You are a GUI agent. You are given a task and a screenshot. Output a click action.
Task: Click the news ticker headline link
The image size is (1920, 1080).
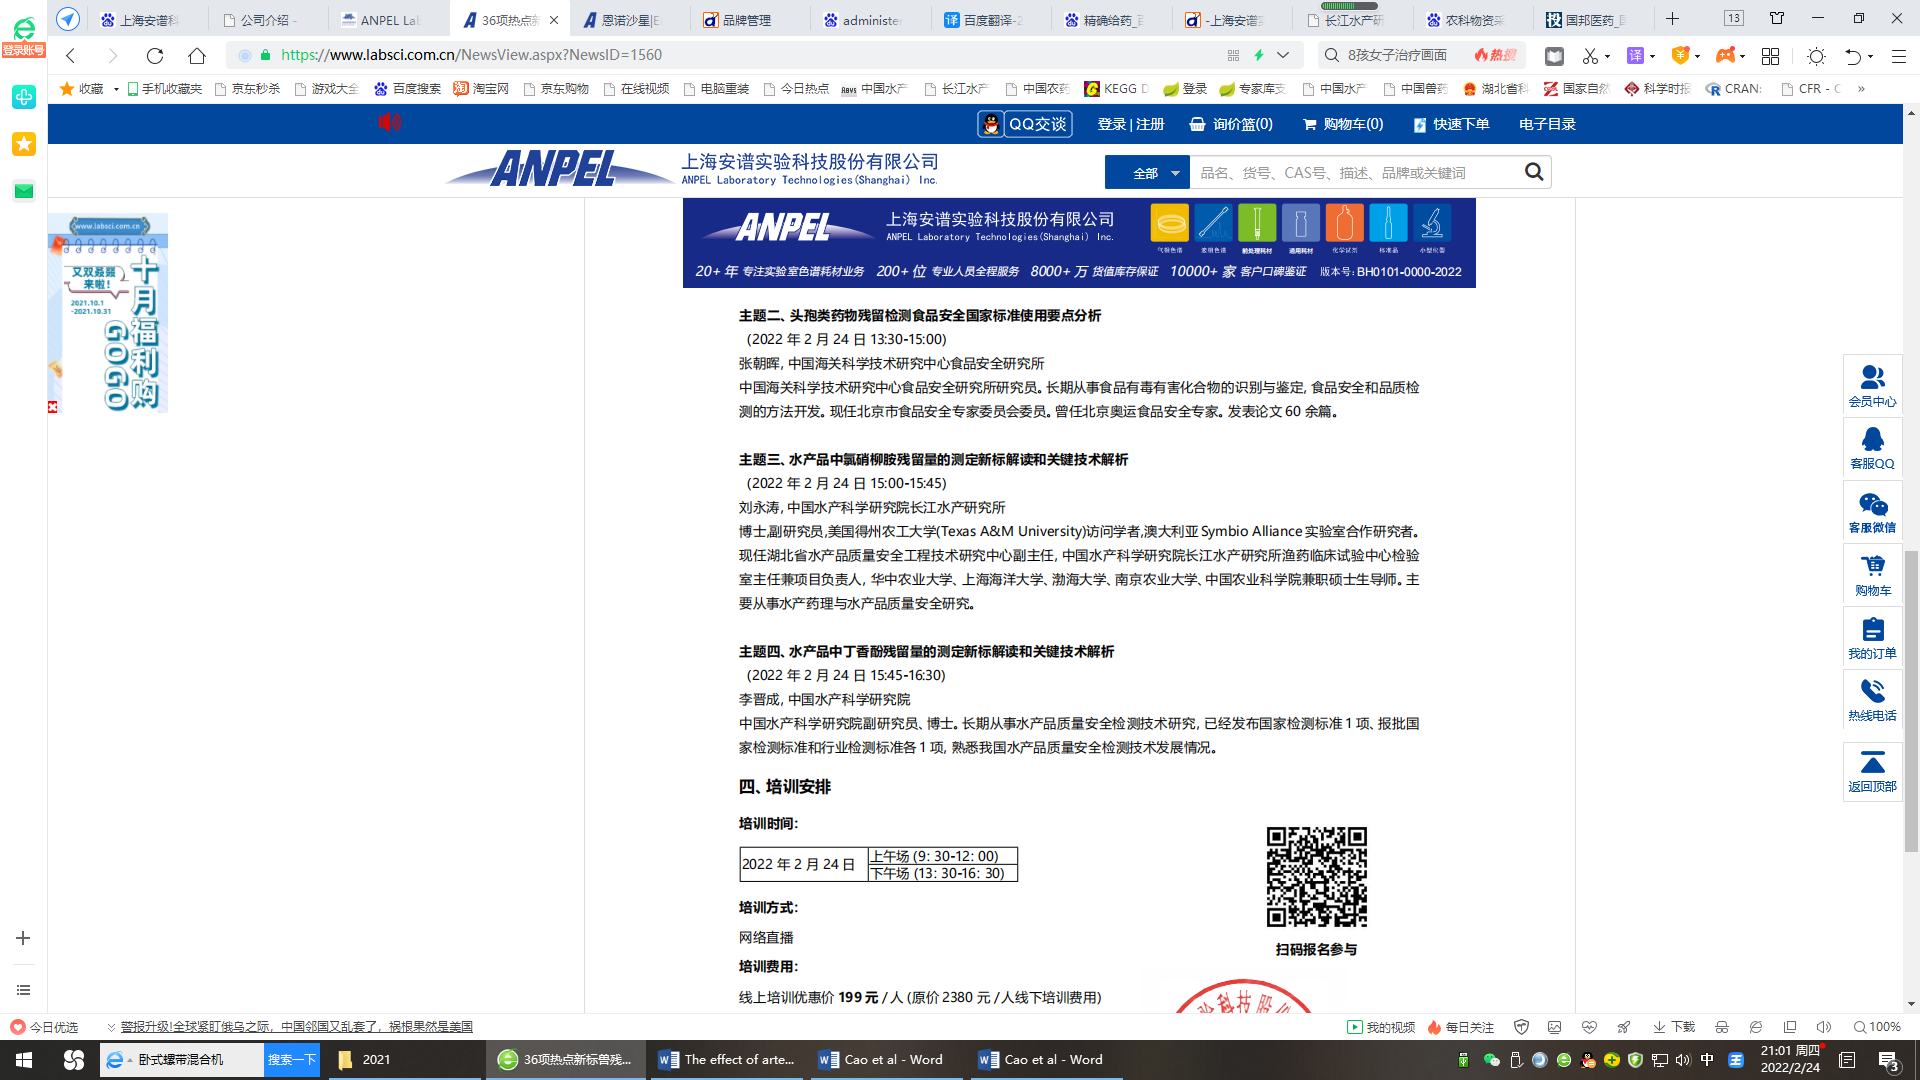(296, 1027)
